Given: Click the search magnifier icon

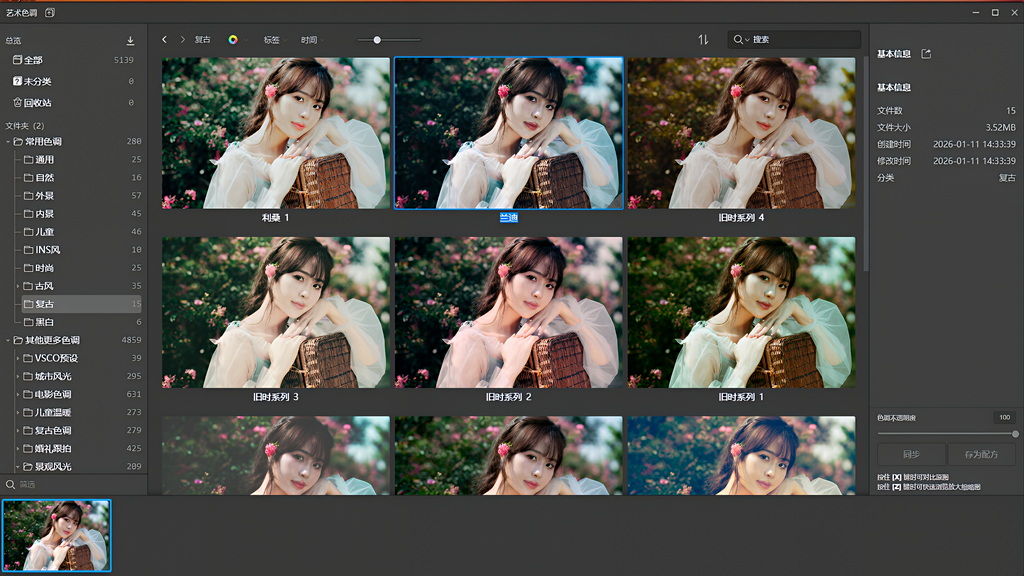Looking at the screenshot, I should (x=739, y=40).
